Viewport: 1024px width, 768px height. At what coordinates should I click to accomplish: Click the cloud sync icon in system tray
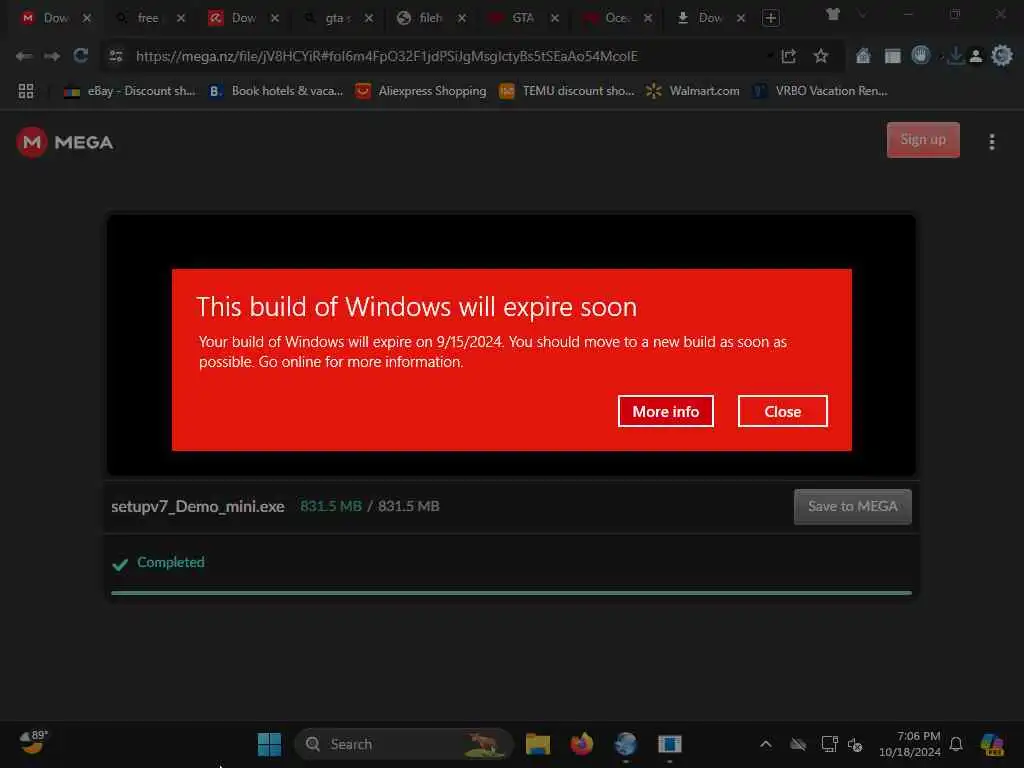798,744
